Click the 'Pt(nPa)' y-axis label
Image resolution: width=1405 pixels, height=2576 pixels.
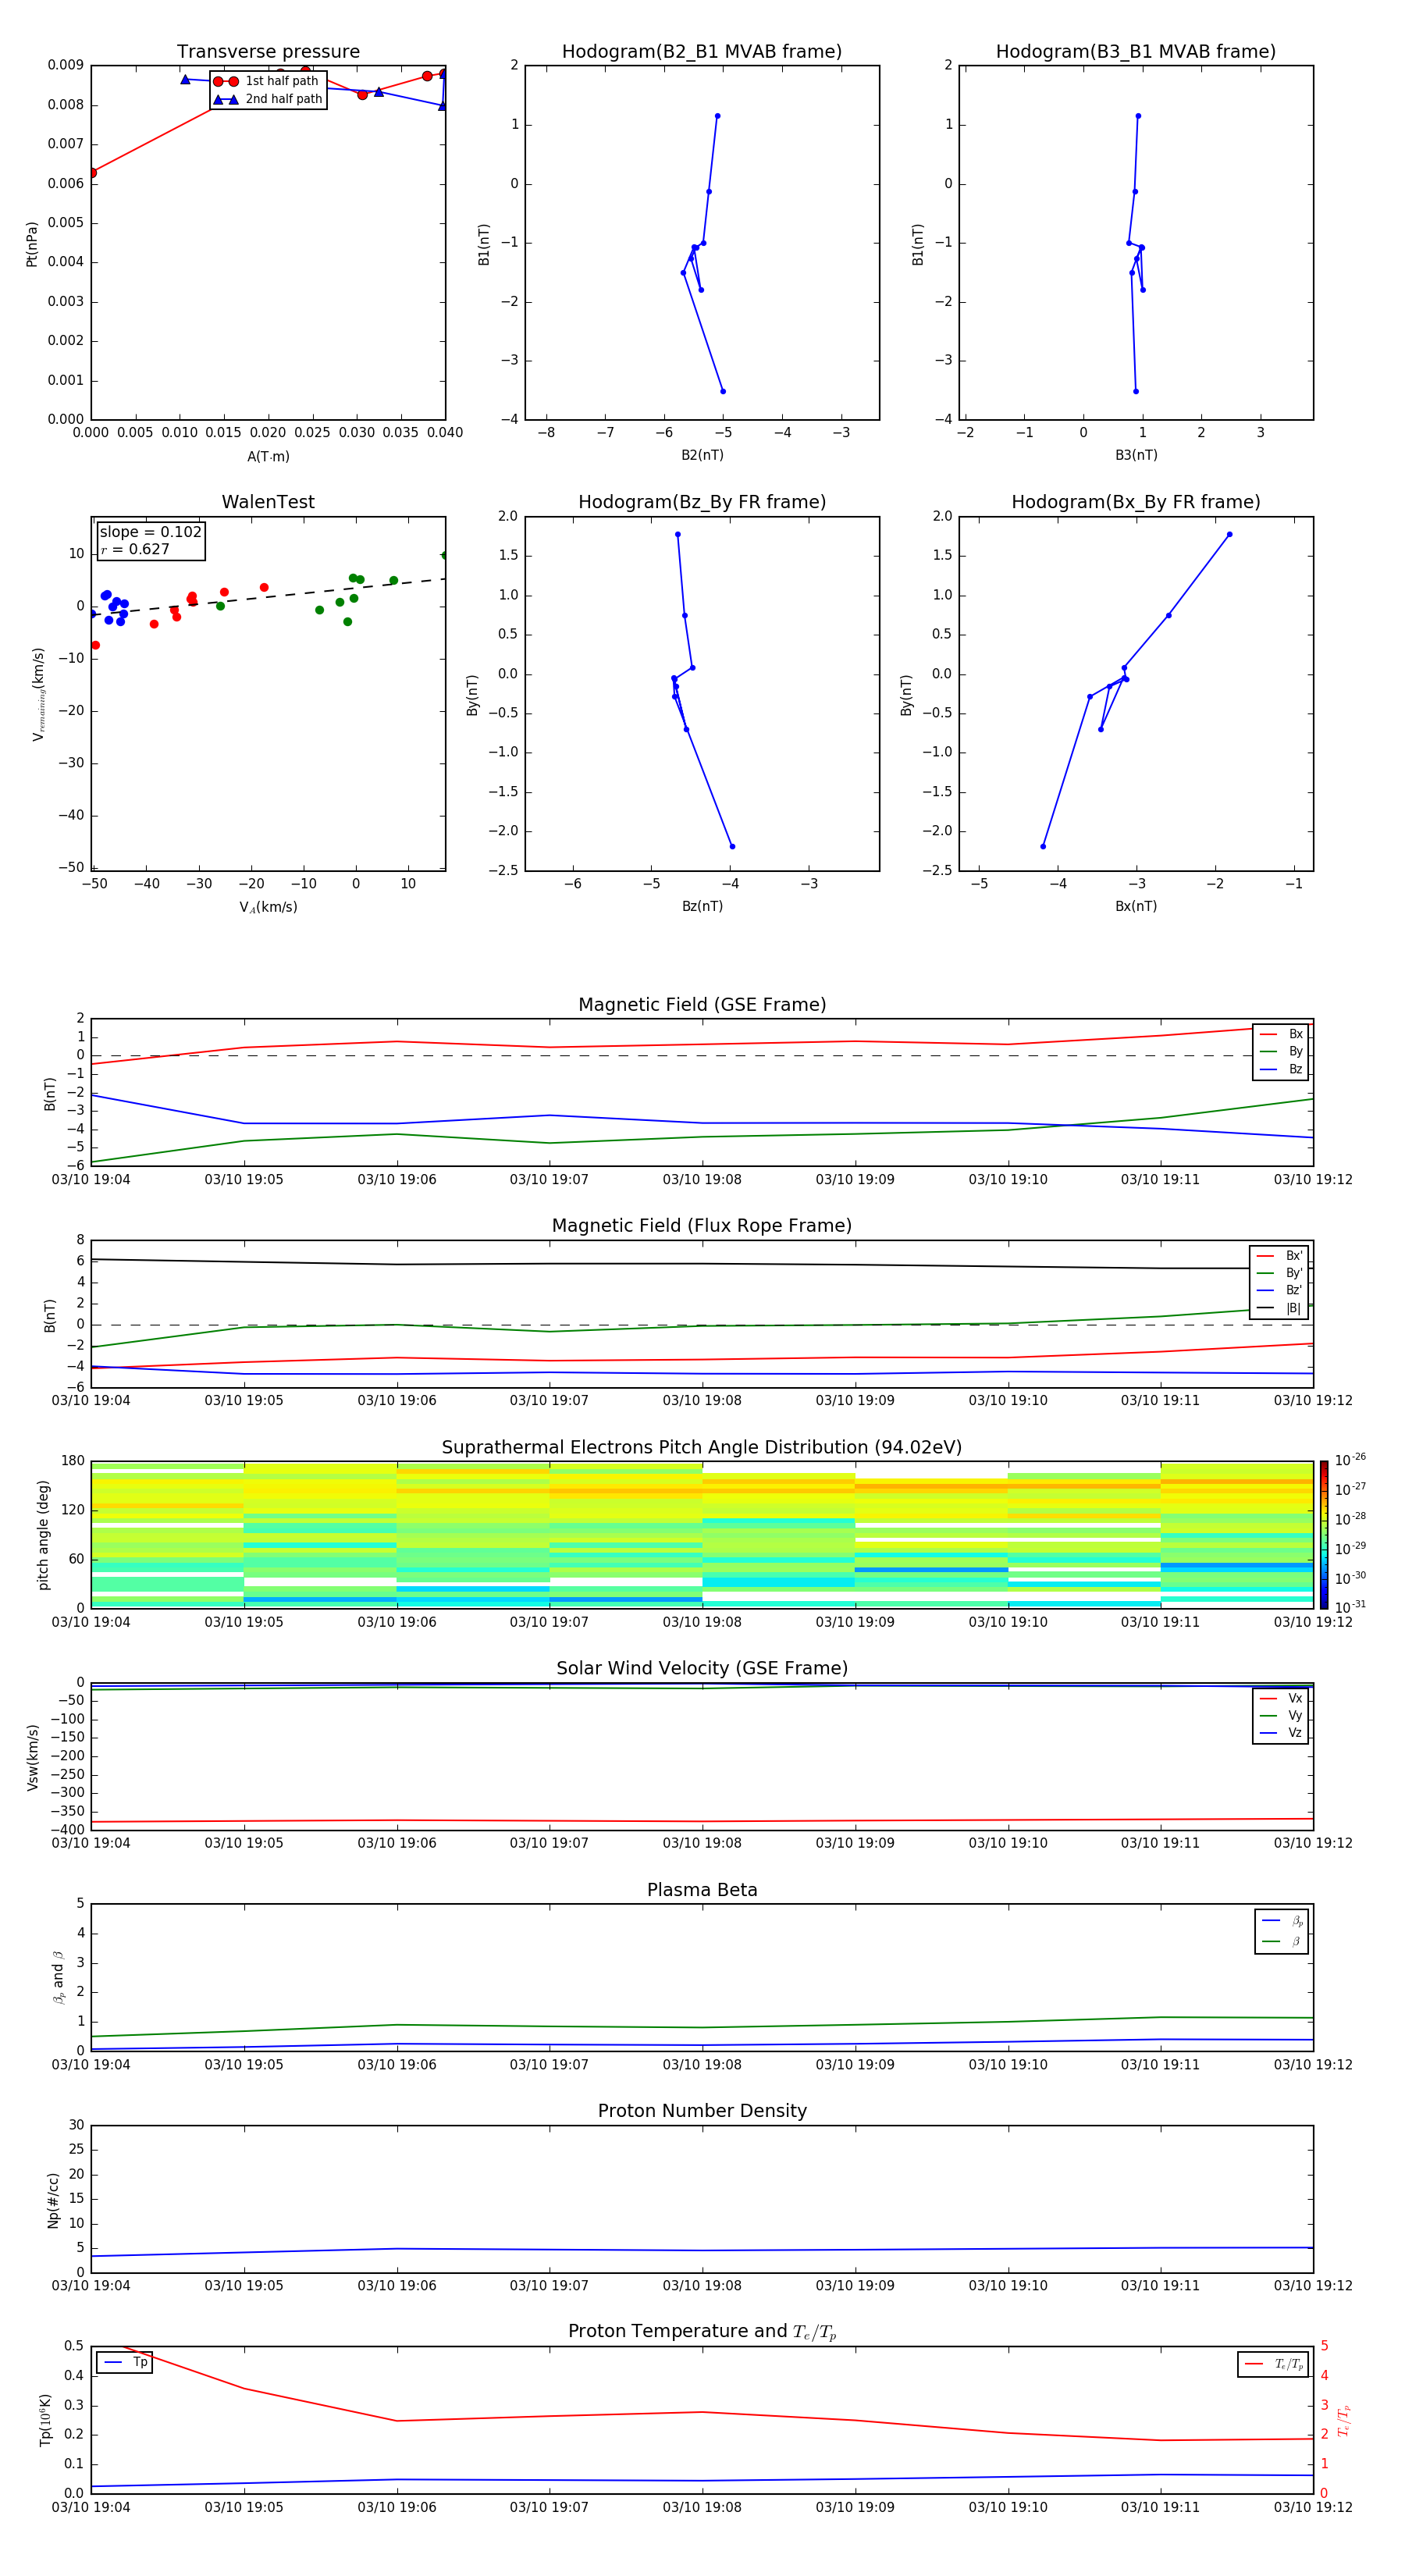coord(32,244)
